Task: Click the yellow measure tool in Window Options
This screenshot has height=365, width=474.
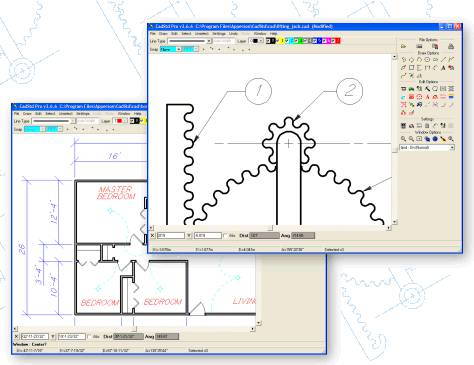Action: click(443, 139)
